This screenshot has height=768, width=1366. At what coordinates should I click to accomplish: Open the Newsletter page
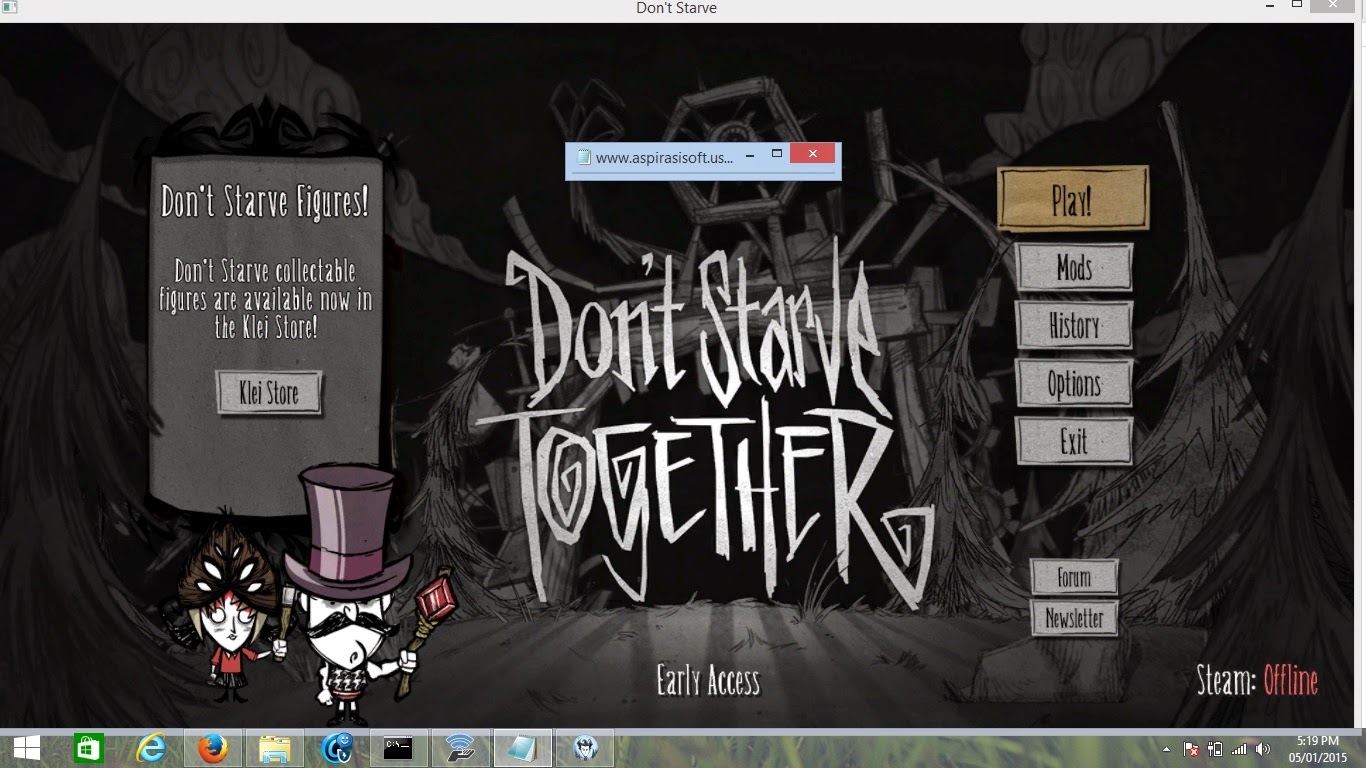[x=1075, y=618]
